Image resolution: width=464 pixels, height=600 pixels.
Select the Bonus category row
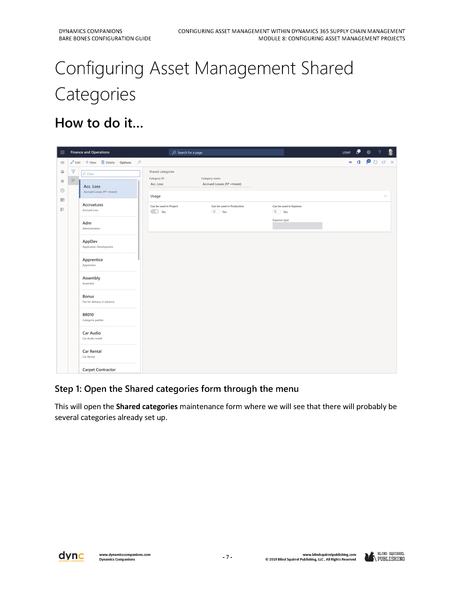(108, 299)
